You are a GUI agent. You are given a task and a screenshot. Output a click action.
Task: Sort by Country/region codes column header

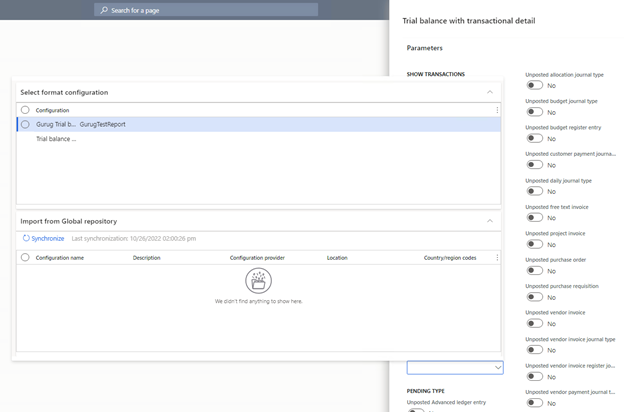450,257
